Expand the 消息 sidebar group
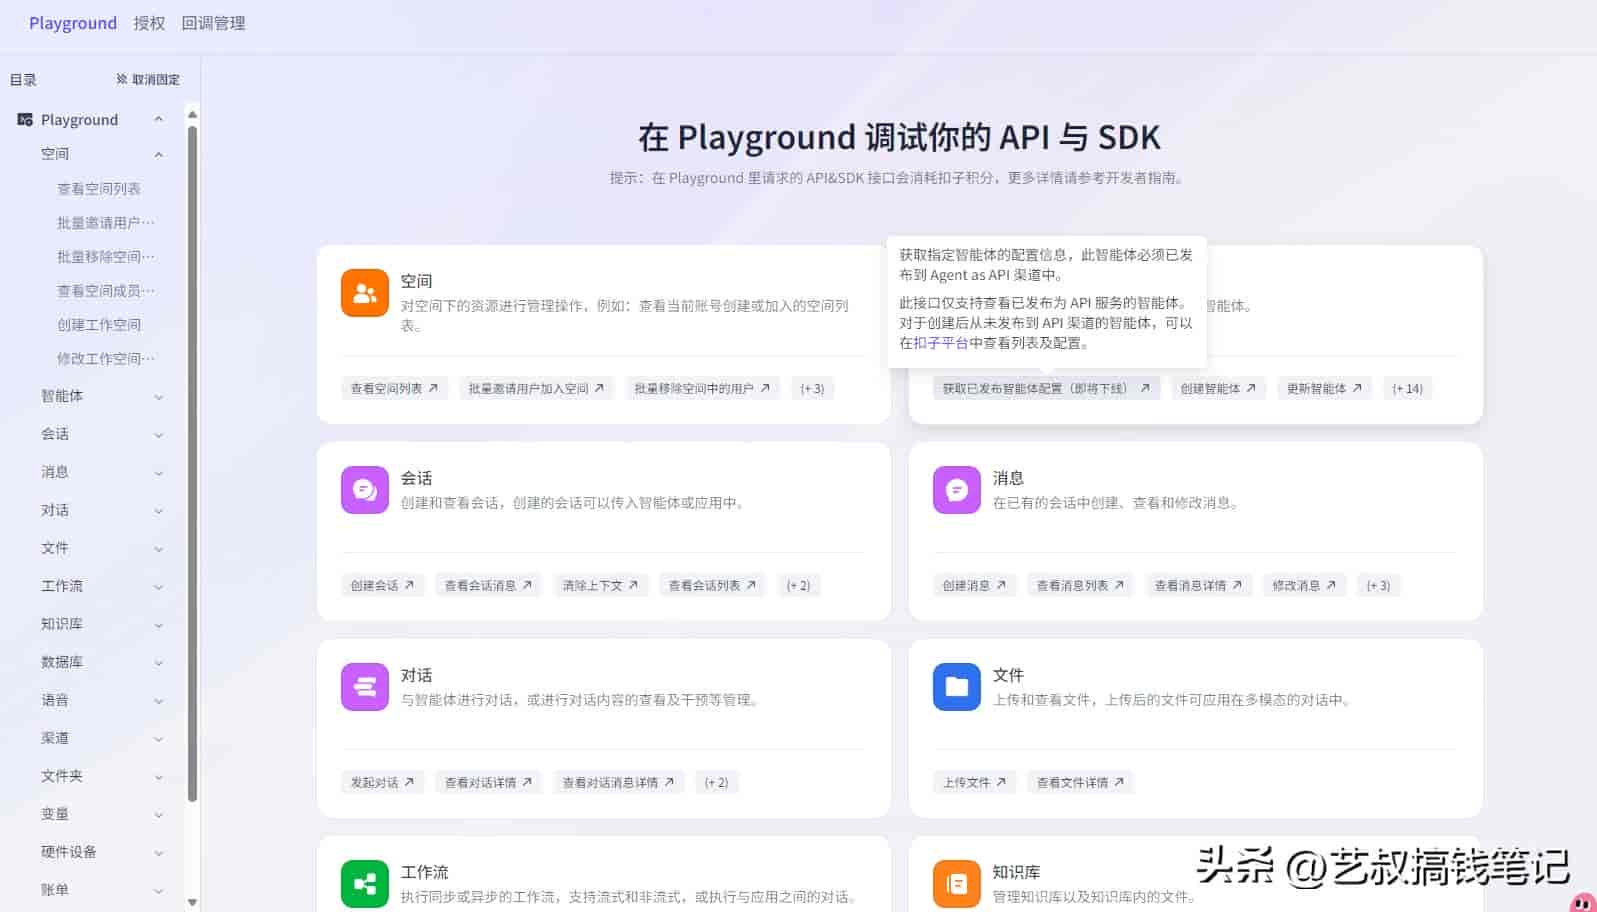Viewport: 1597px width, 912px height. 158,473
